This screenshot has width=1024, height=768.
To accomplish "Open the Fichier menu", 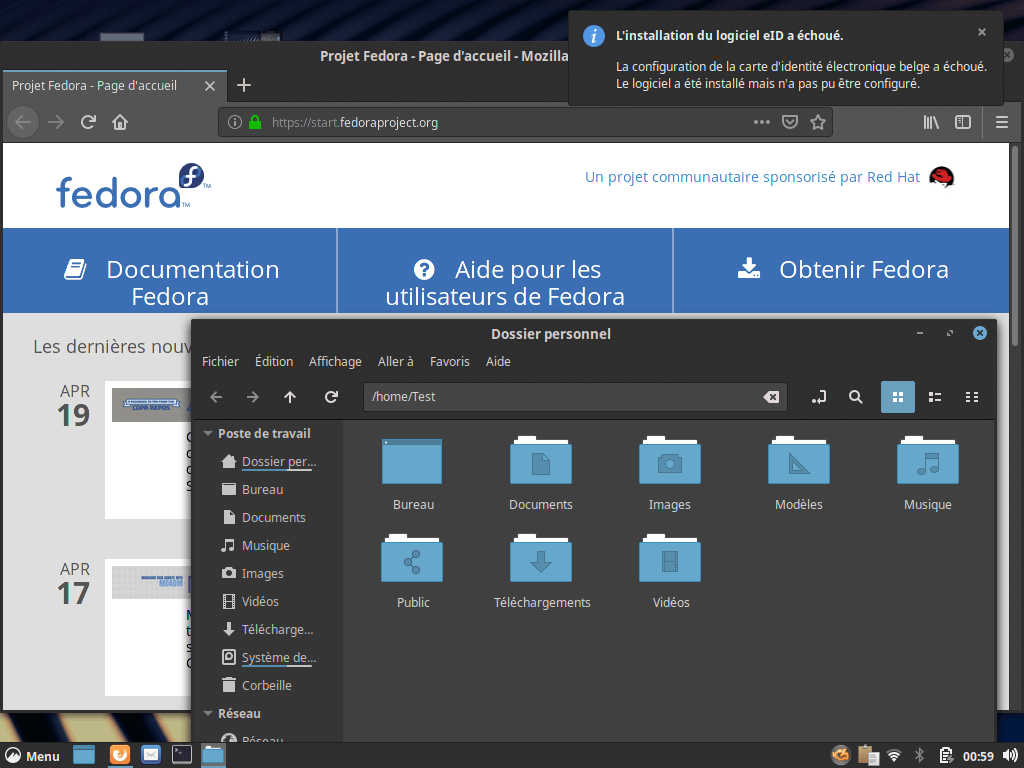I will (220, 362).
